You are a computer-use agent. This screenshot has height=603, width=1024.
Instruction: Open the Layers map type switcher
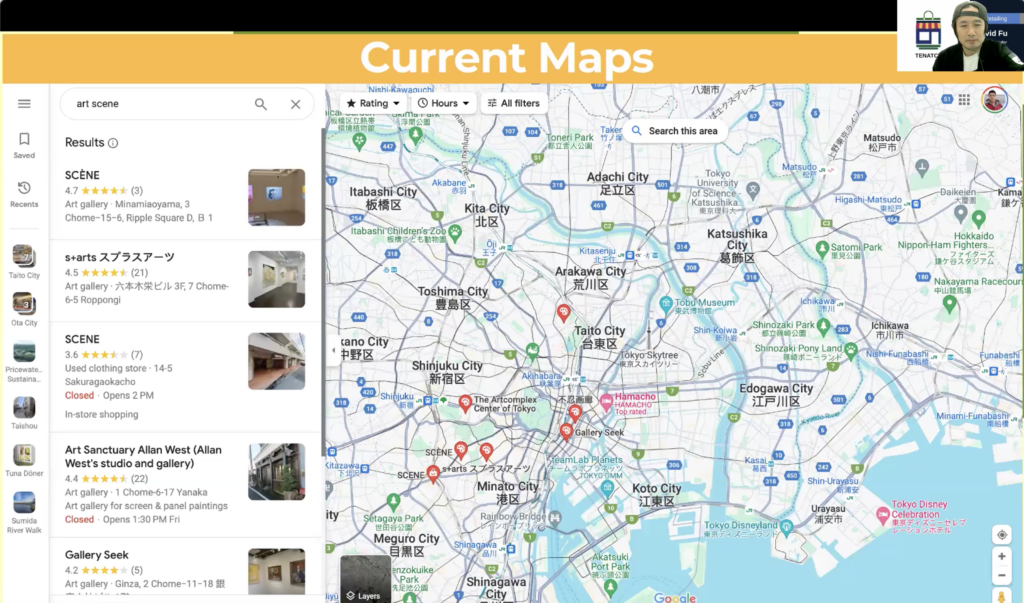(365, 579)
